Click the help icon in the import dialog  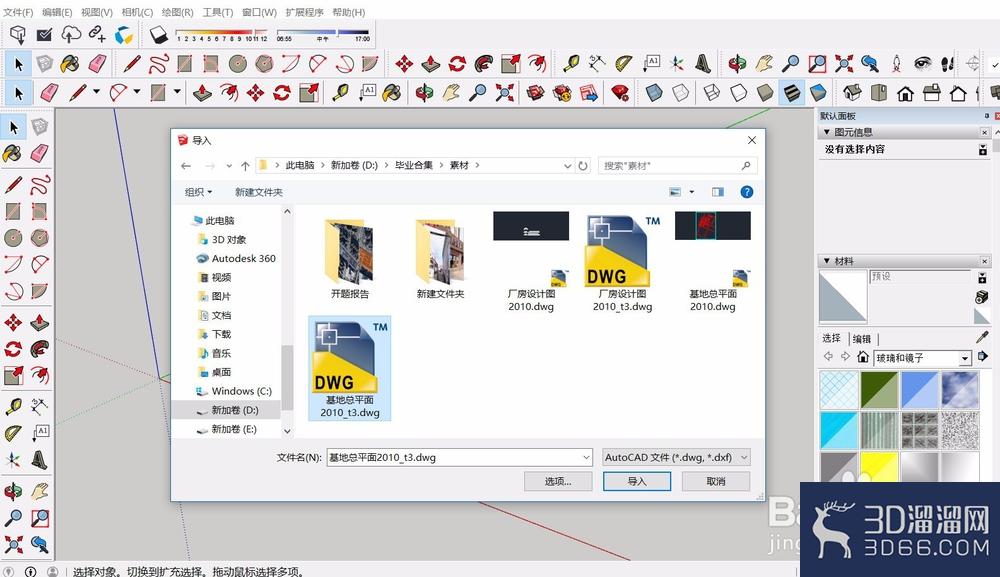[x=746, y=192]
